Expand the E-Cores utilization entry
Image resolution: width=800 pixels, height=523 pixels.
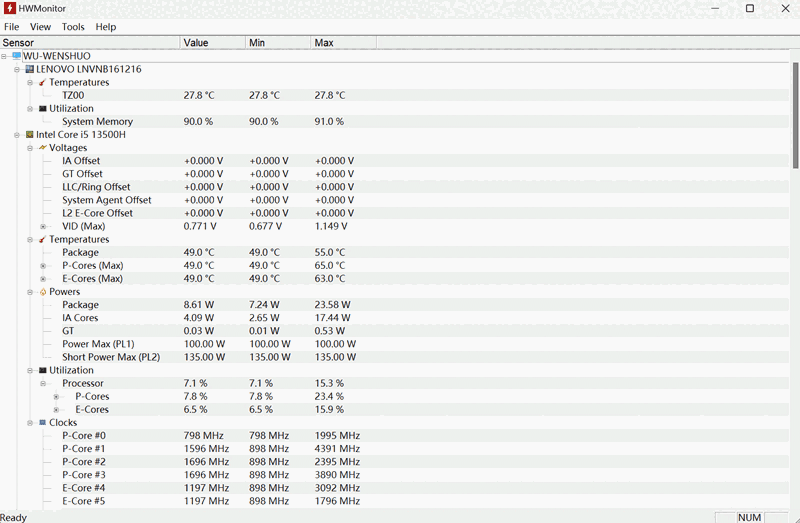coord(56,410)
